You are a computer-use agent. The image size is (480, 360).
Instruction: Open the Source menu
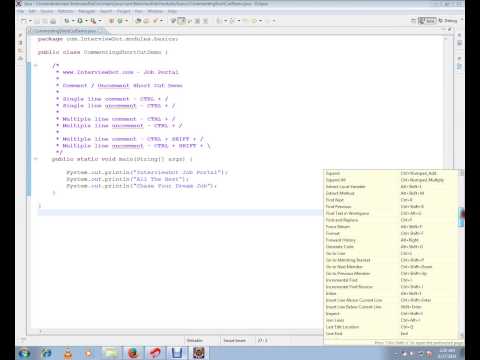point(47,11)
